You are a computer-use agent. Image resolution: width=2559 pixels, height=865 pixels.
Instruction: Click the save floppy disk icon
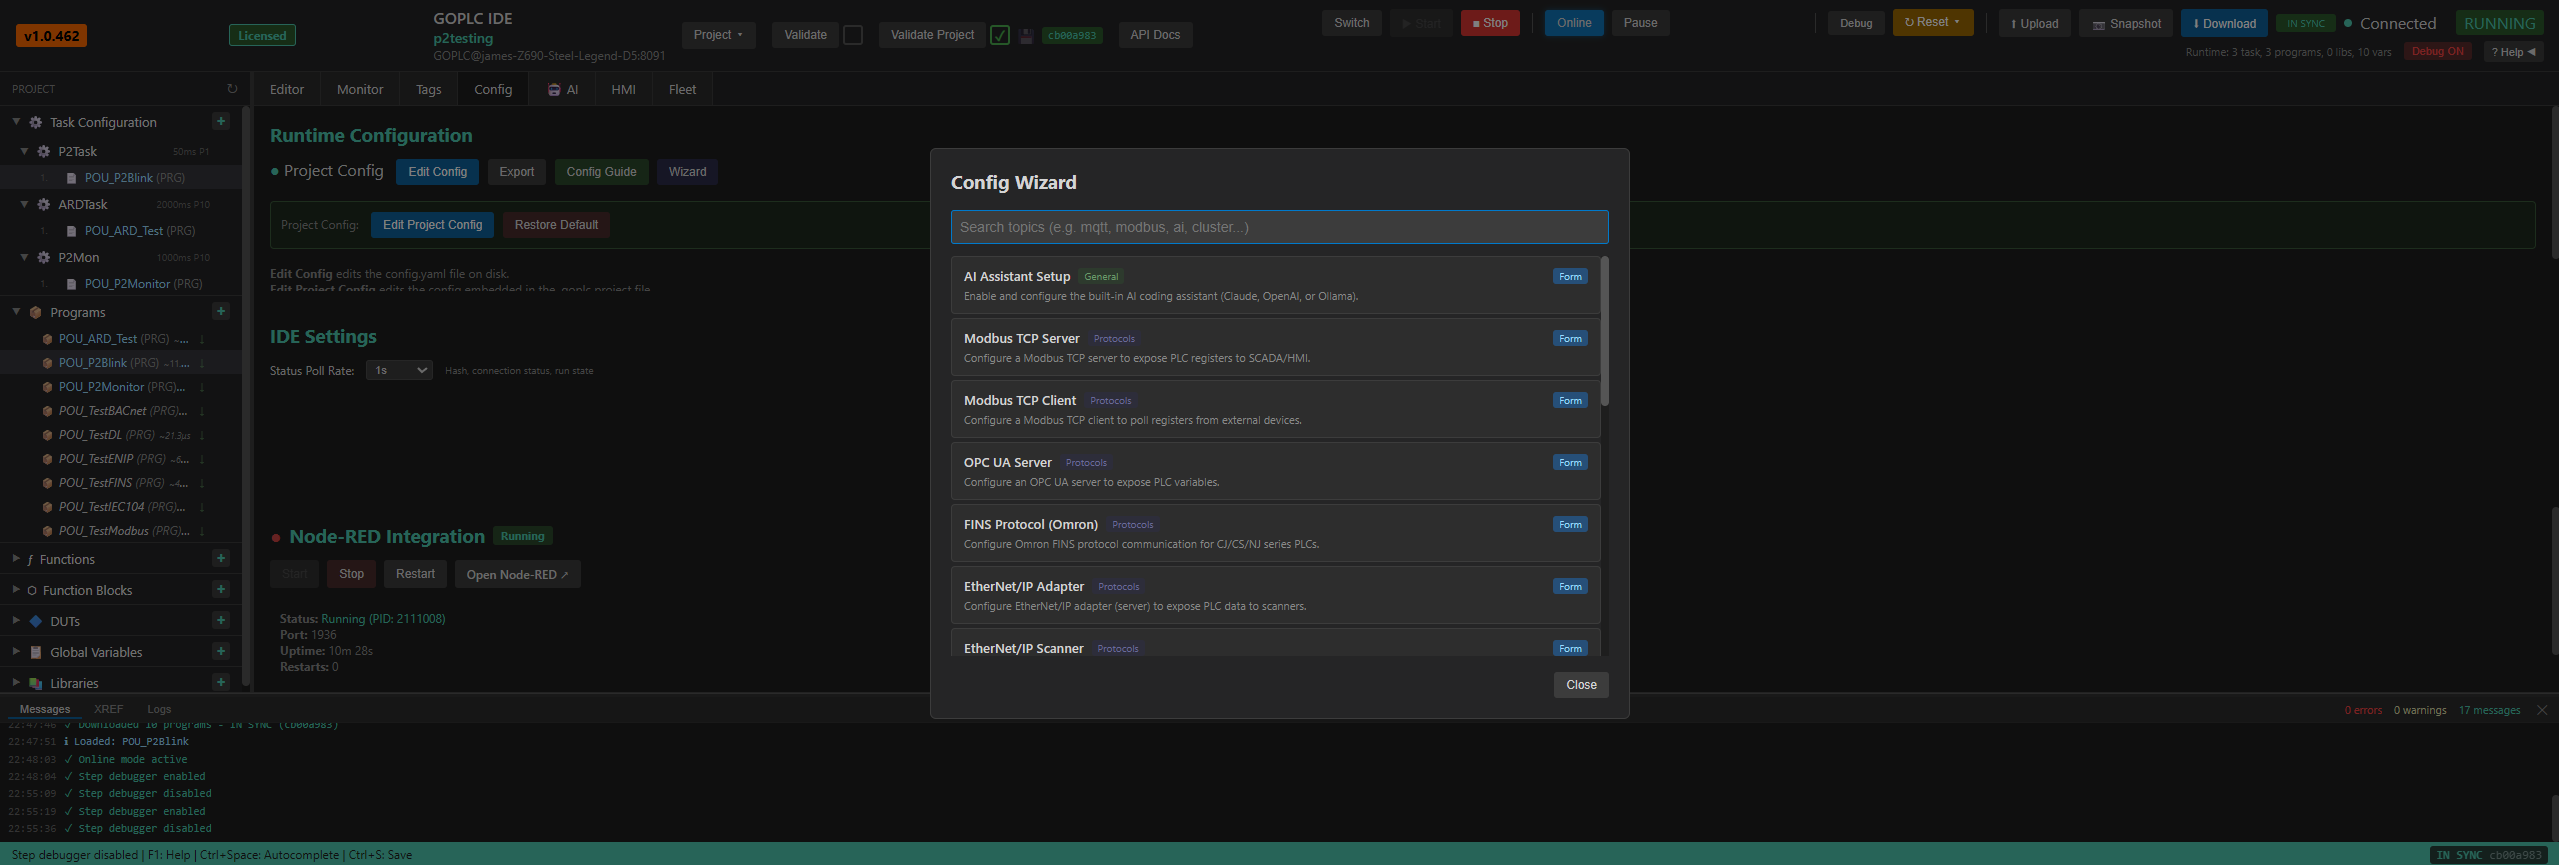pos(1026,36)
